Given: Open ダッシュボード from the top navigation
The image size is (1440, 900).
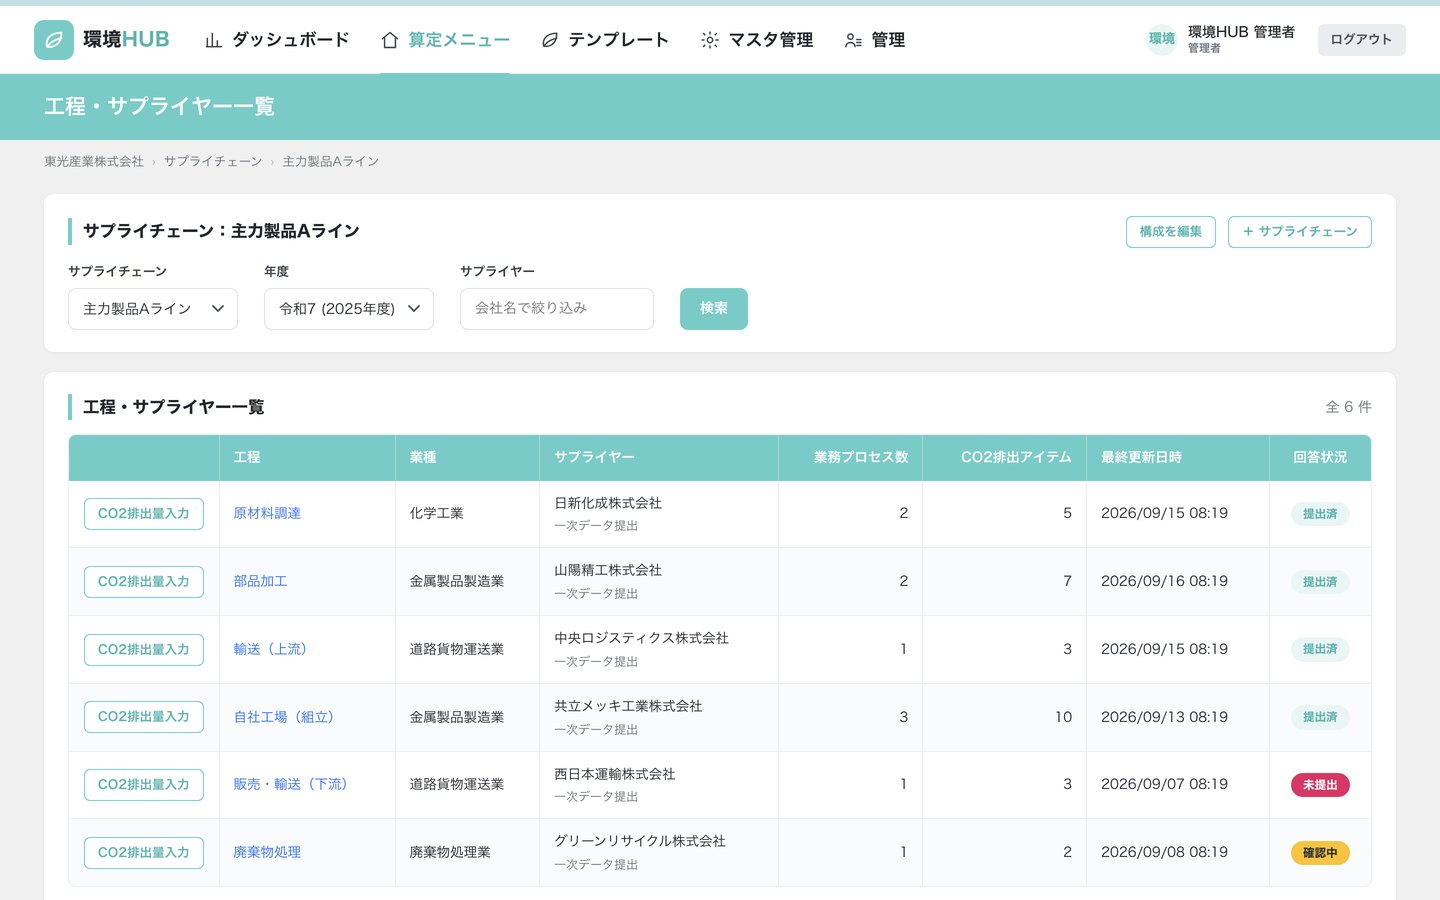Looking at the screenshot, I should coord(277,40).
